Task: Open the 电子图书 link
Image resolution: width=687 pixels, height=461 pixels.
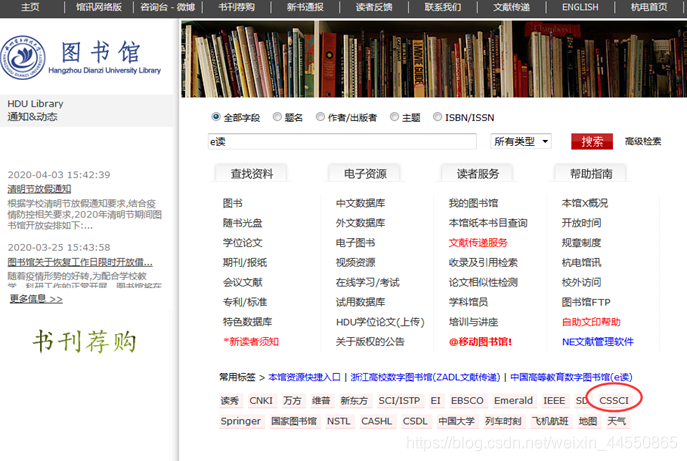Action: click(x=355, y=242)
